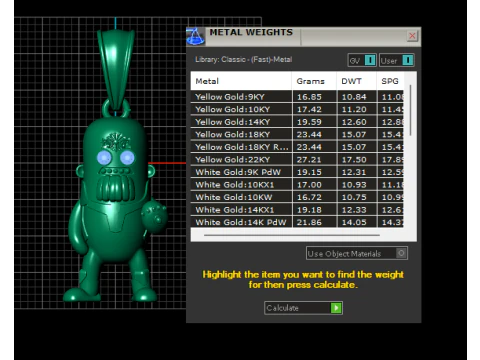Click the 16.85 grams value
Viewport: 480px width, 360px height.
[309, 97]
